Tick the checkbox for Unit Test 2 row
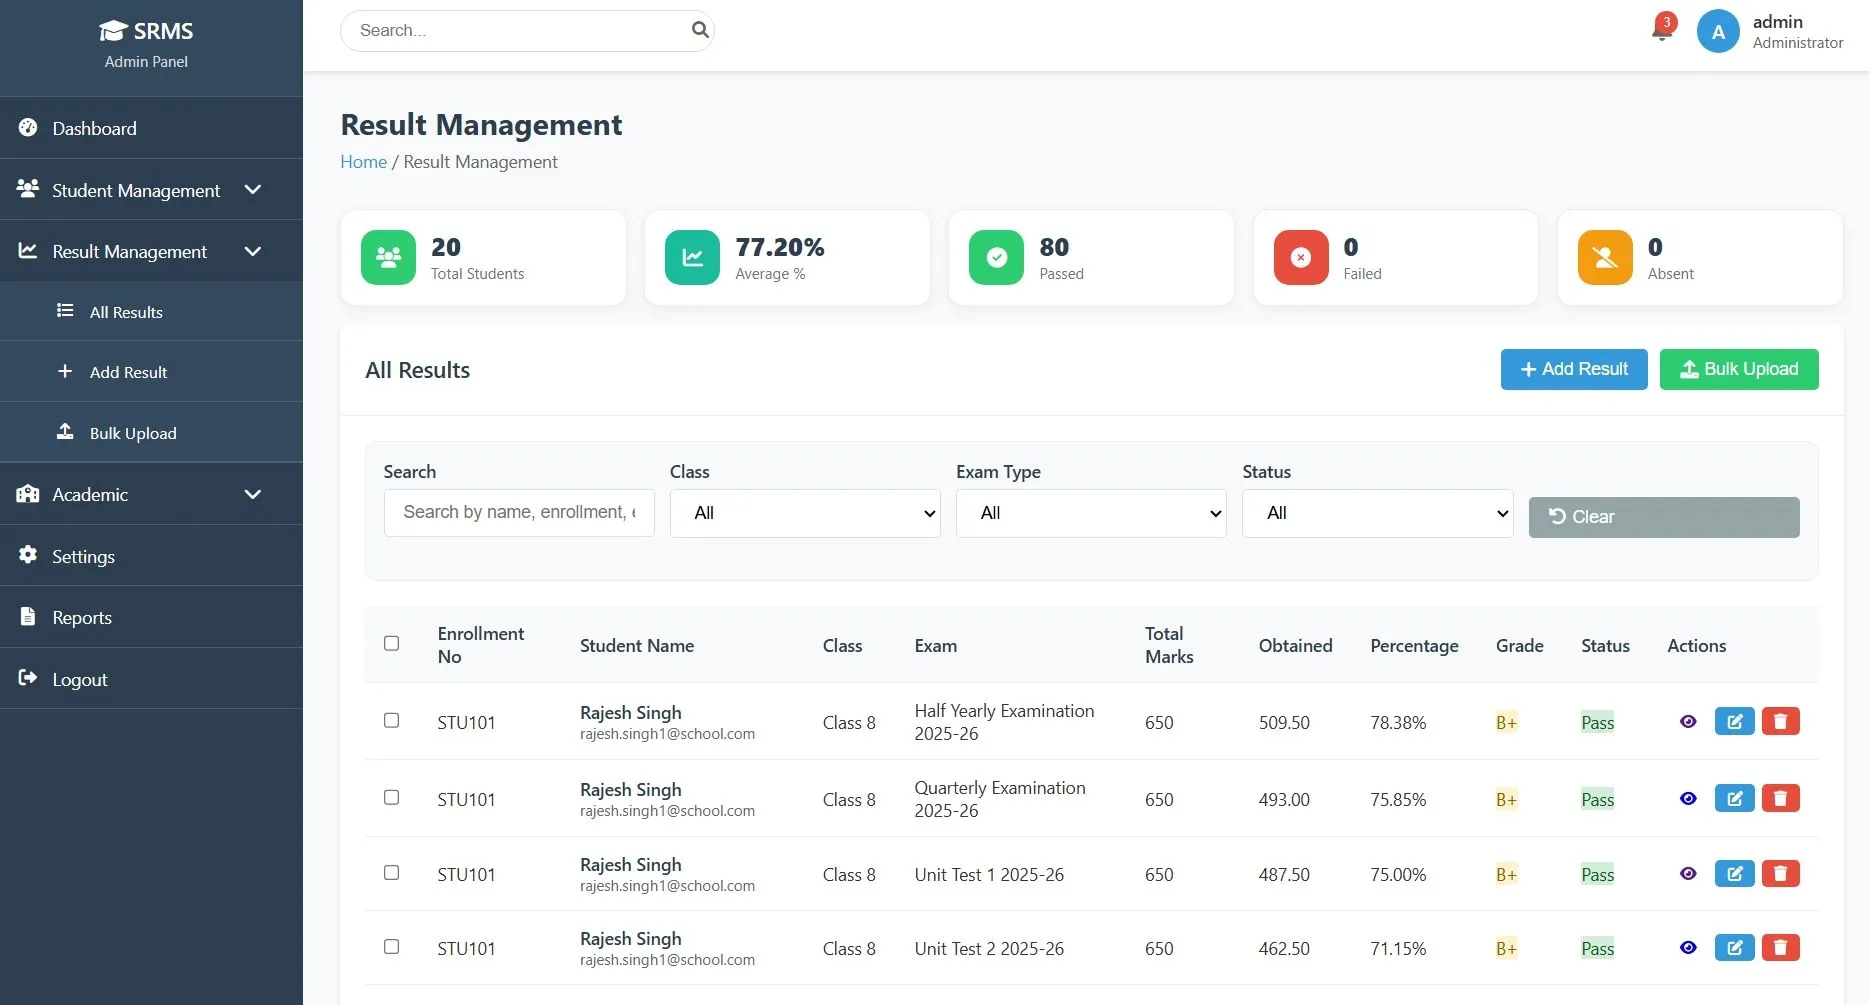The width and height of the screenshot is (1869, 1005). [x=391, y=946]
